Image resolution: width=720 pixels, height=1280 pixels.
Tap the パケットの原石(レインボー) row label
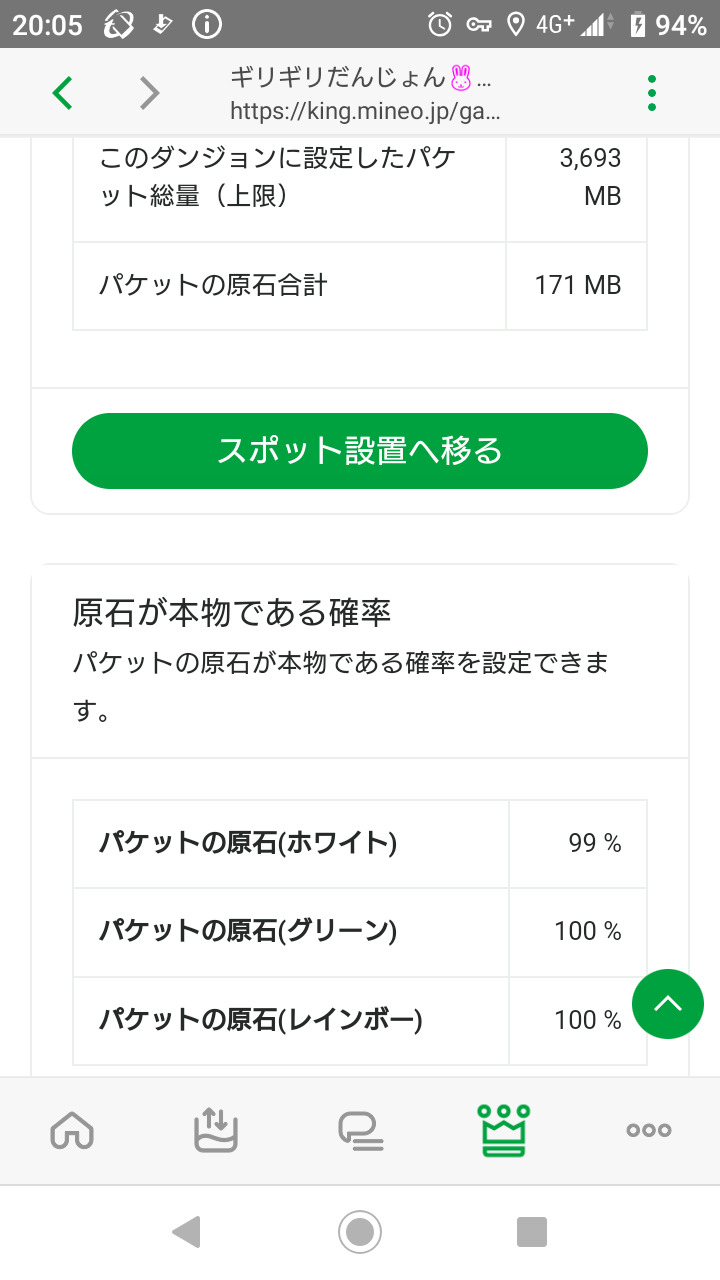coord(260,1020)
